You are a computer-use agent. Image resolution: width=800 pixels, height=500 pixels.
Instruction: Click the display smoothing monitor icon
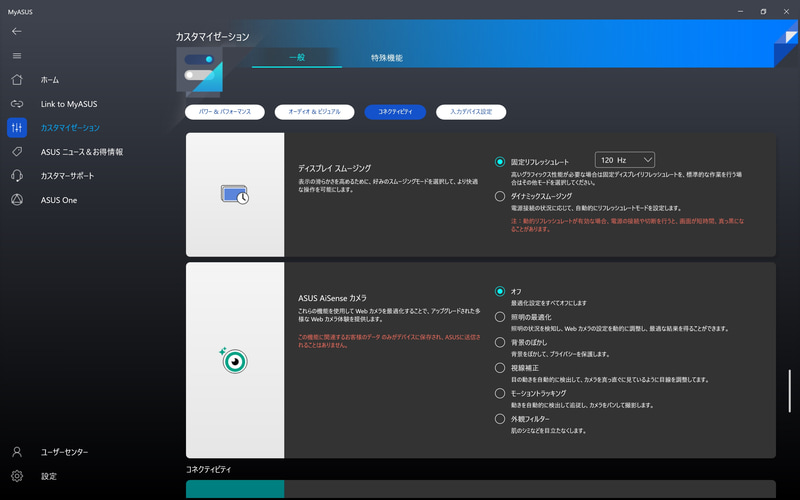[235, 195]
